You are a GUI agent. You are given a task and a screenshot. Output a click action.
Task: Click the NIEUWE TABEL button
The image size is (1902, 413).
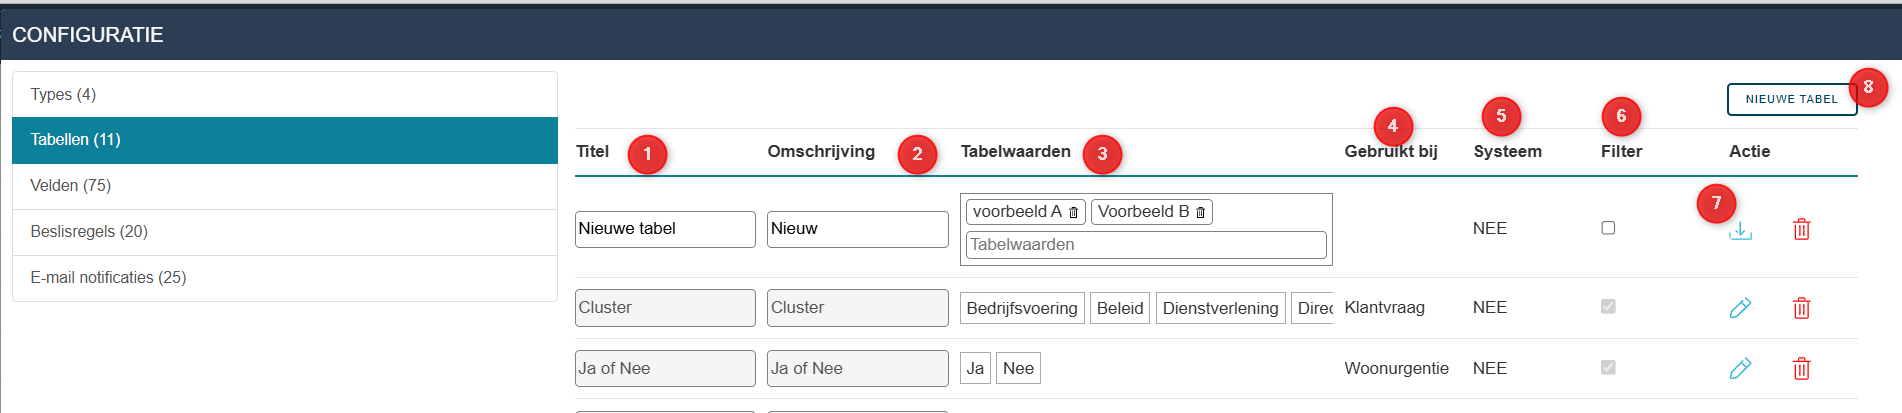coord(1790,99)
